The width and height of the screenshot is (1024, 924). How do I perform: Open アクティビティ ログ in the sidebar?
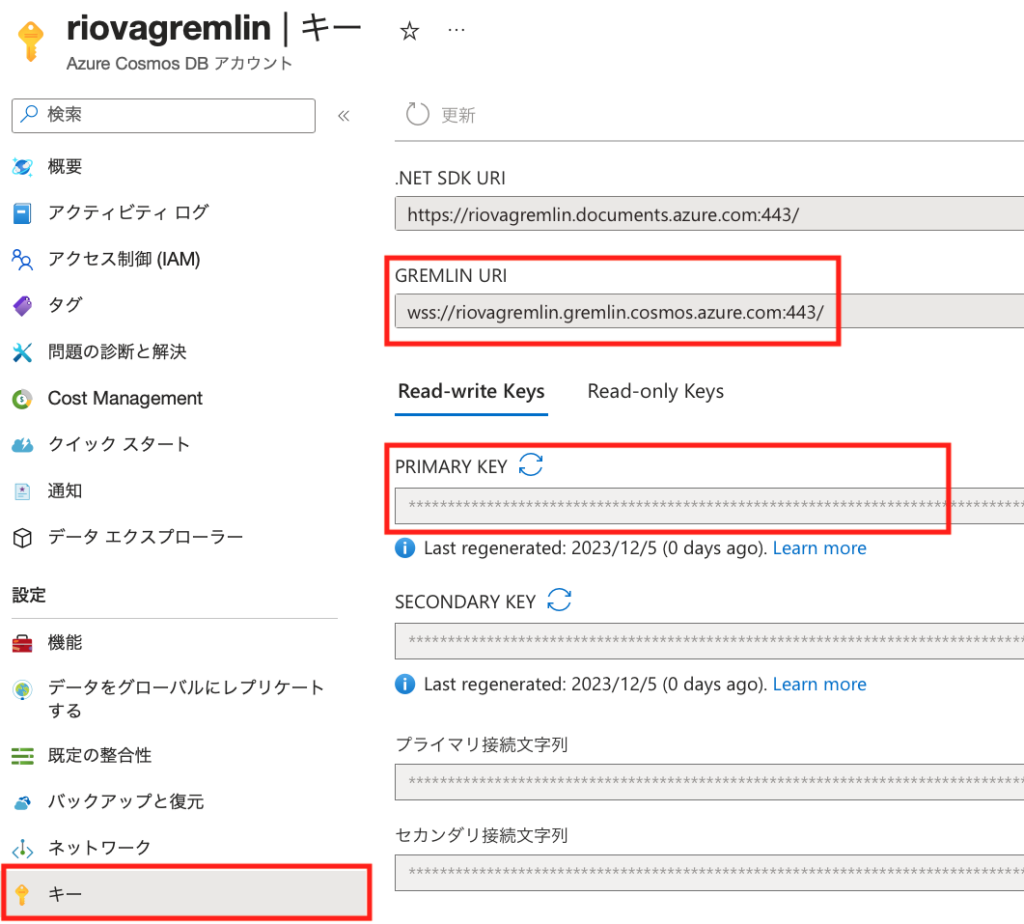click(x=128, y=212)
